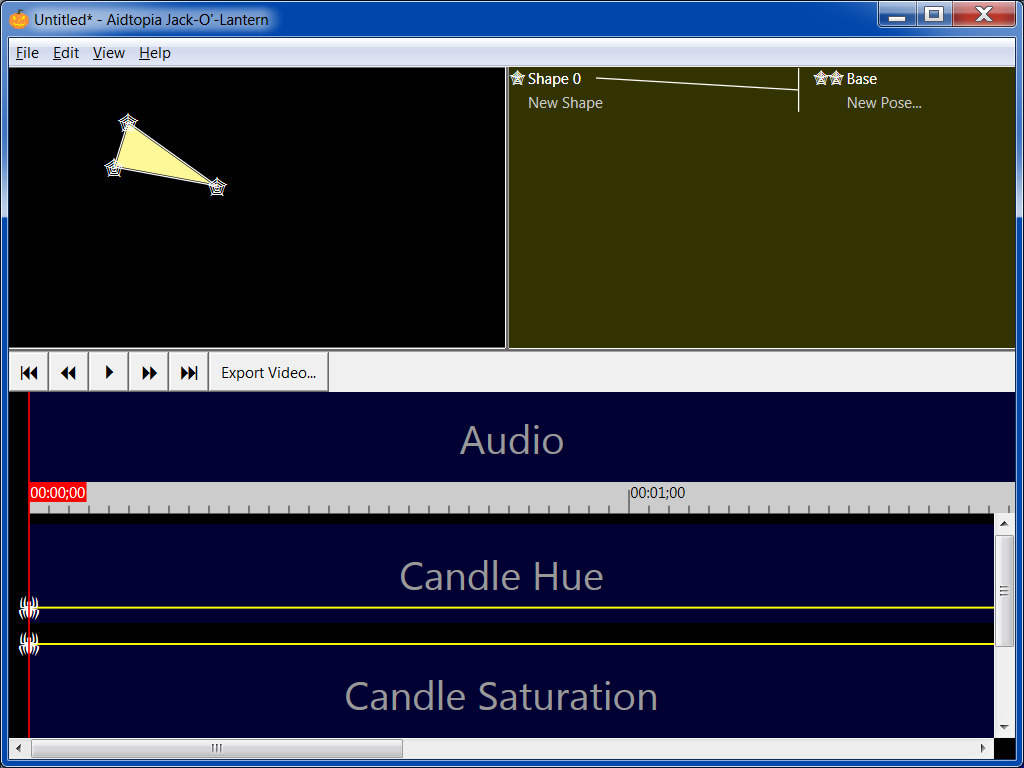Screen dimensions: 1024x768
Task: Click the vertical scrollbar up arrow
Action: pos(1004,524)
